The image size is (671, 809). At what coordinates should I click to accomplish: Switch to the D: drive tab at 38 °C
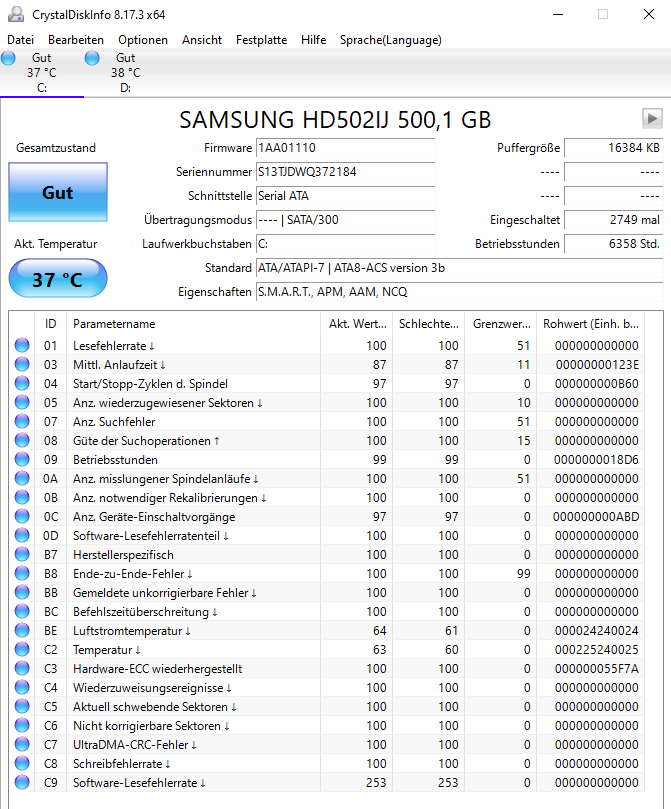125,73
